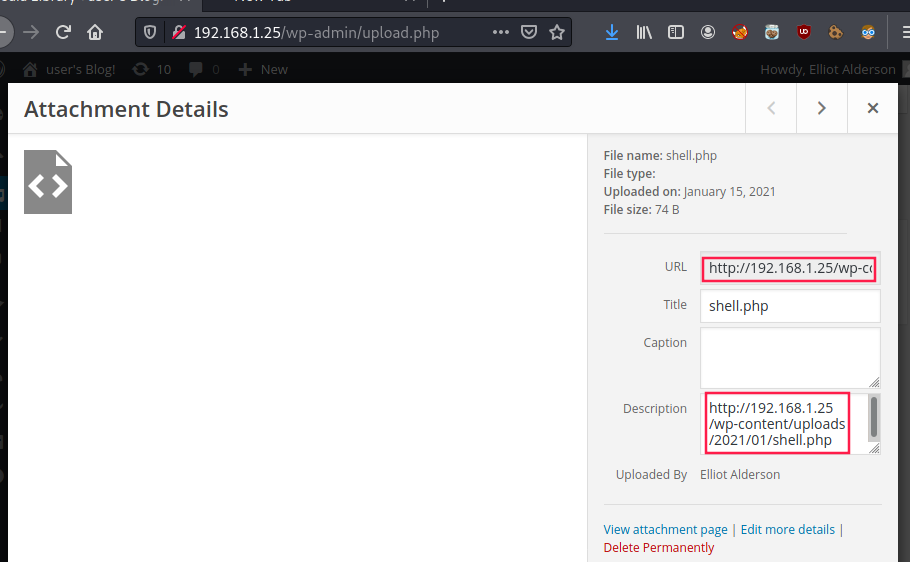Screen dimensions: 910x562
Task: Open the 10 pending updates item
Action: pyautogui.click(x=151, y=70)
